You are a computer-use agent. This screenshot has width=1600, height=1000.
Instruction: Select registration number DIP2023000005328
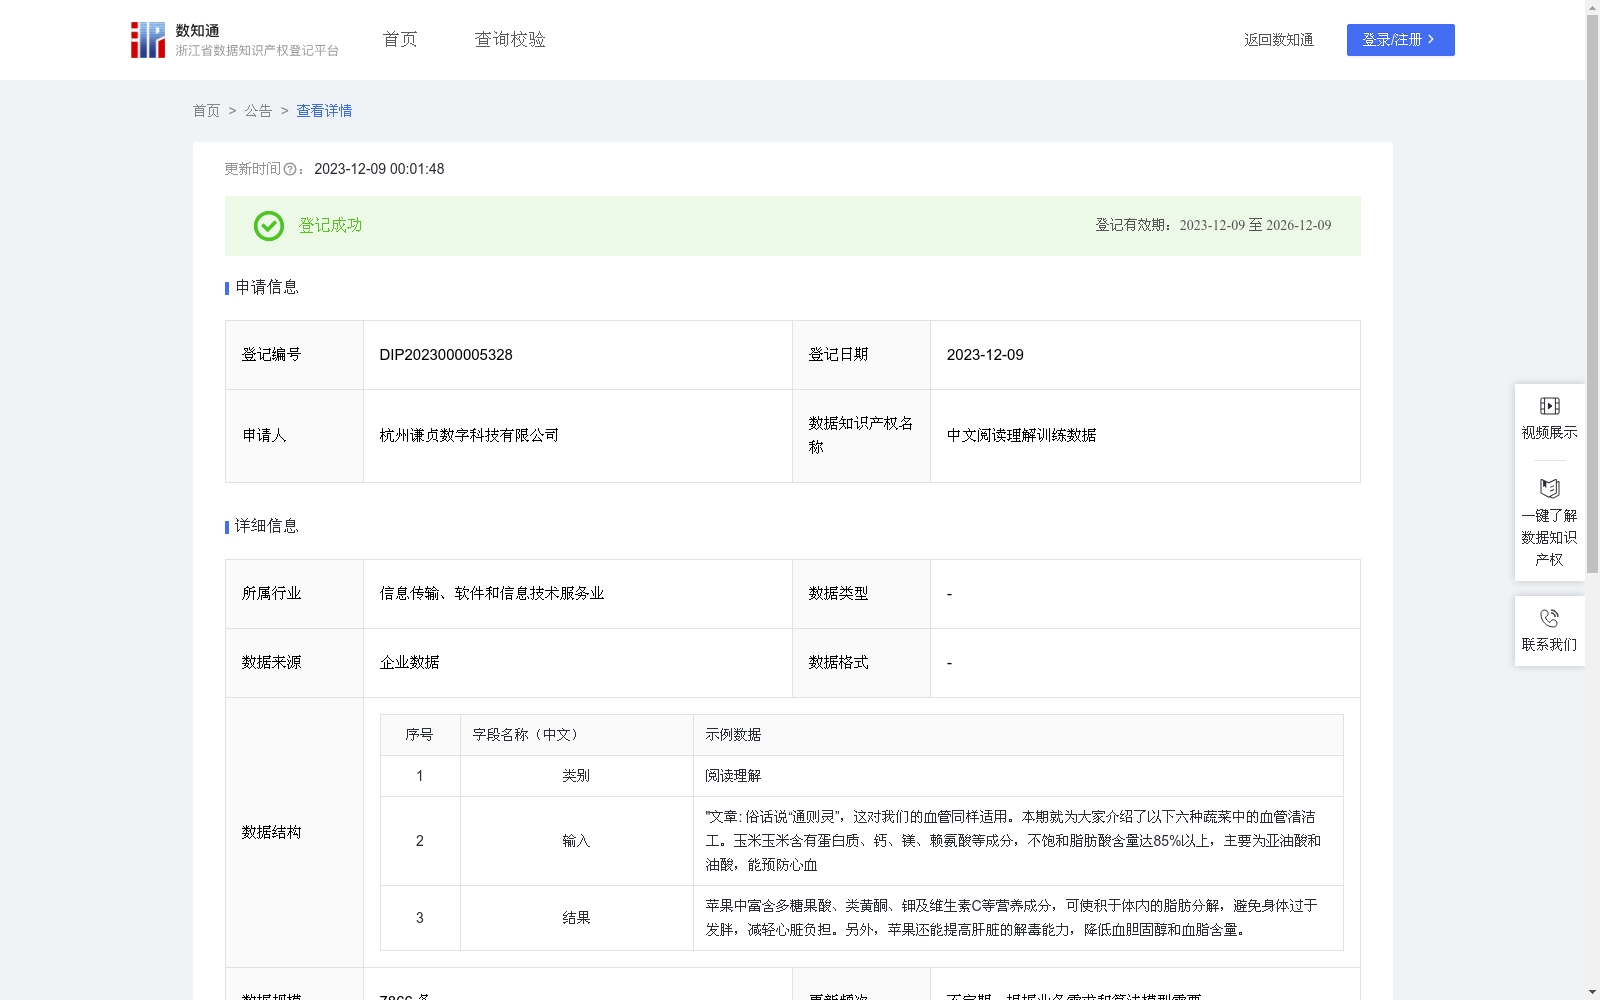coord(444,355)
